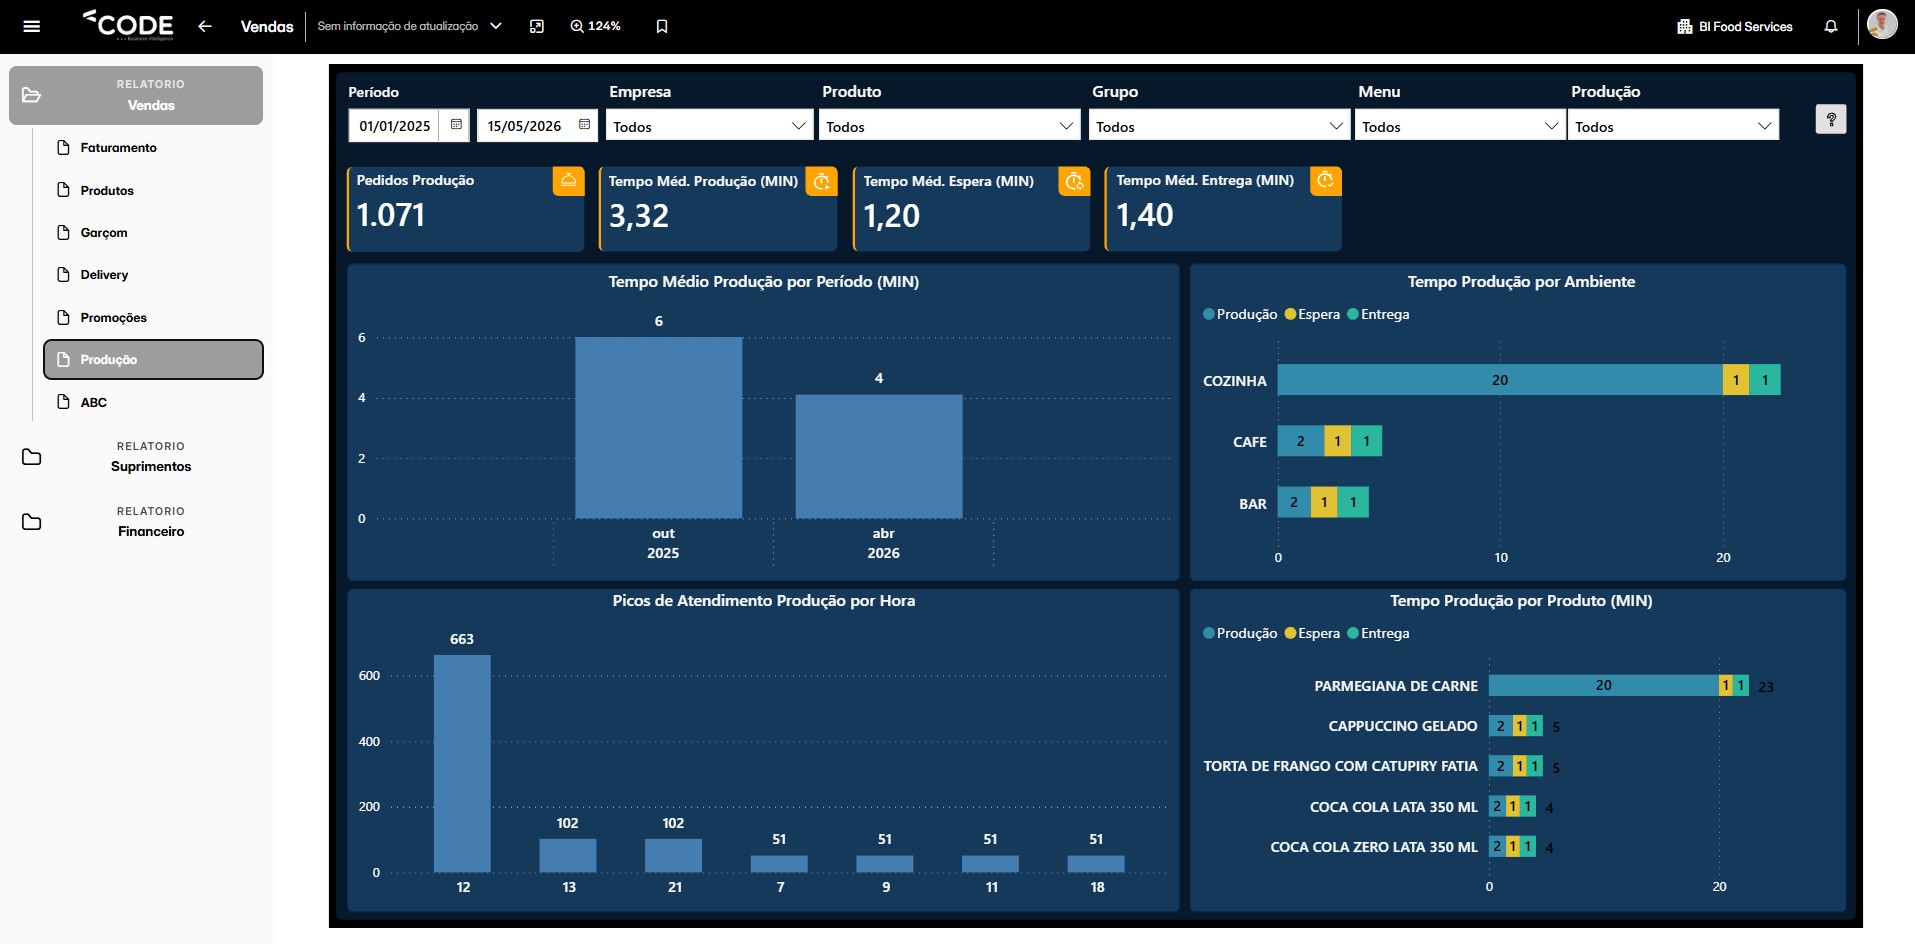Open the hamburger menu icon
Image resolution: width=1915 pixels, height=944 pixels.
[31, 27]
